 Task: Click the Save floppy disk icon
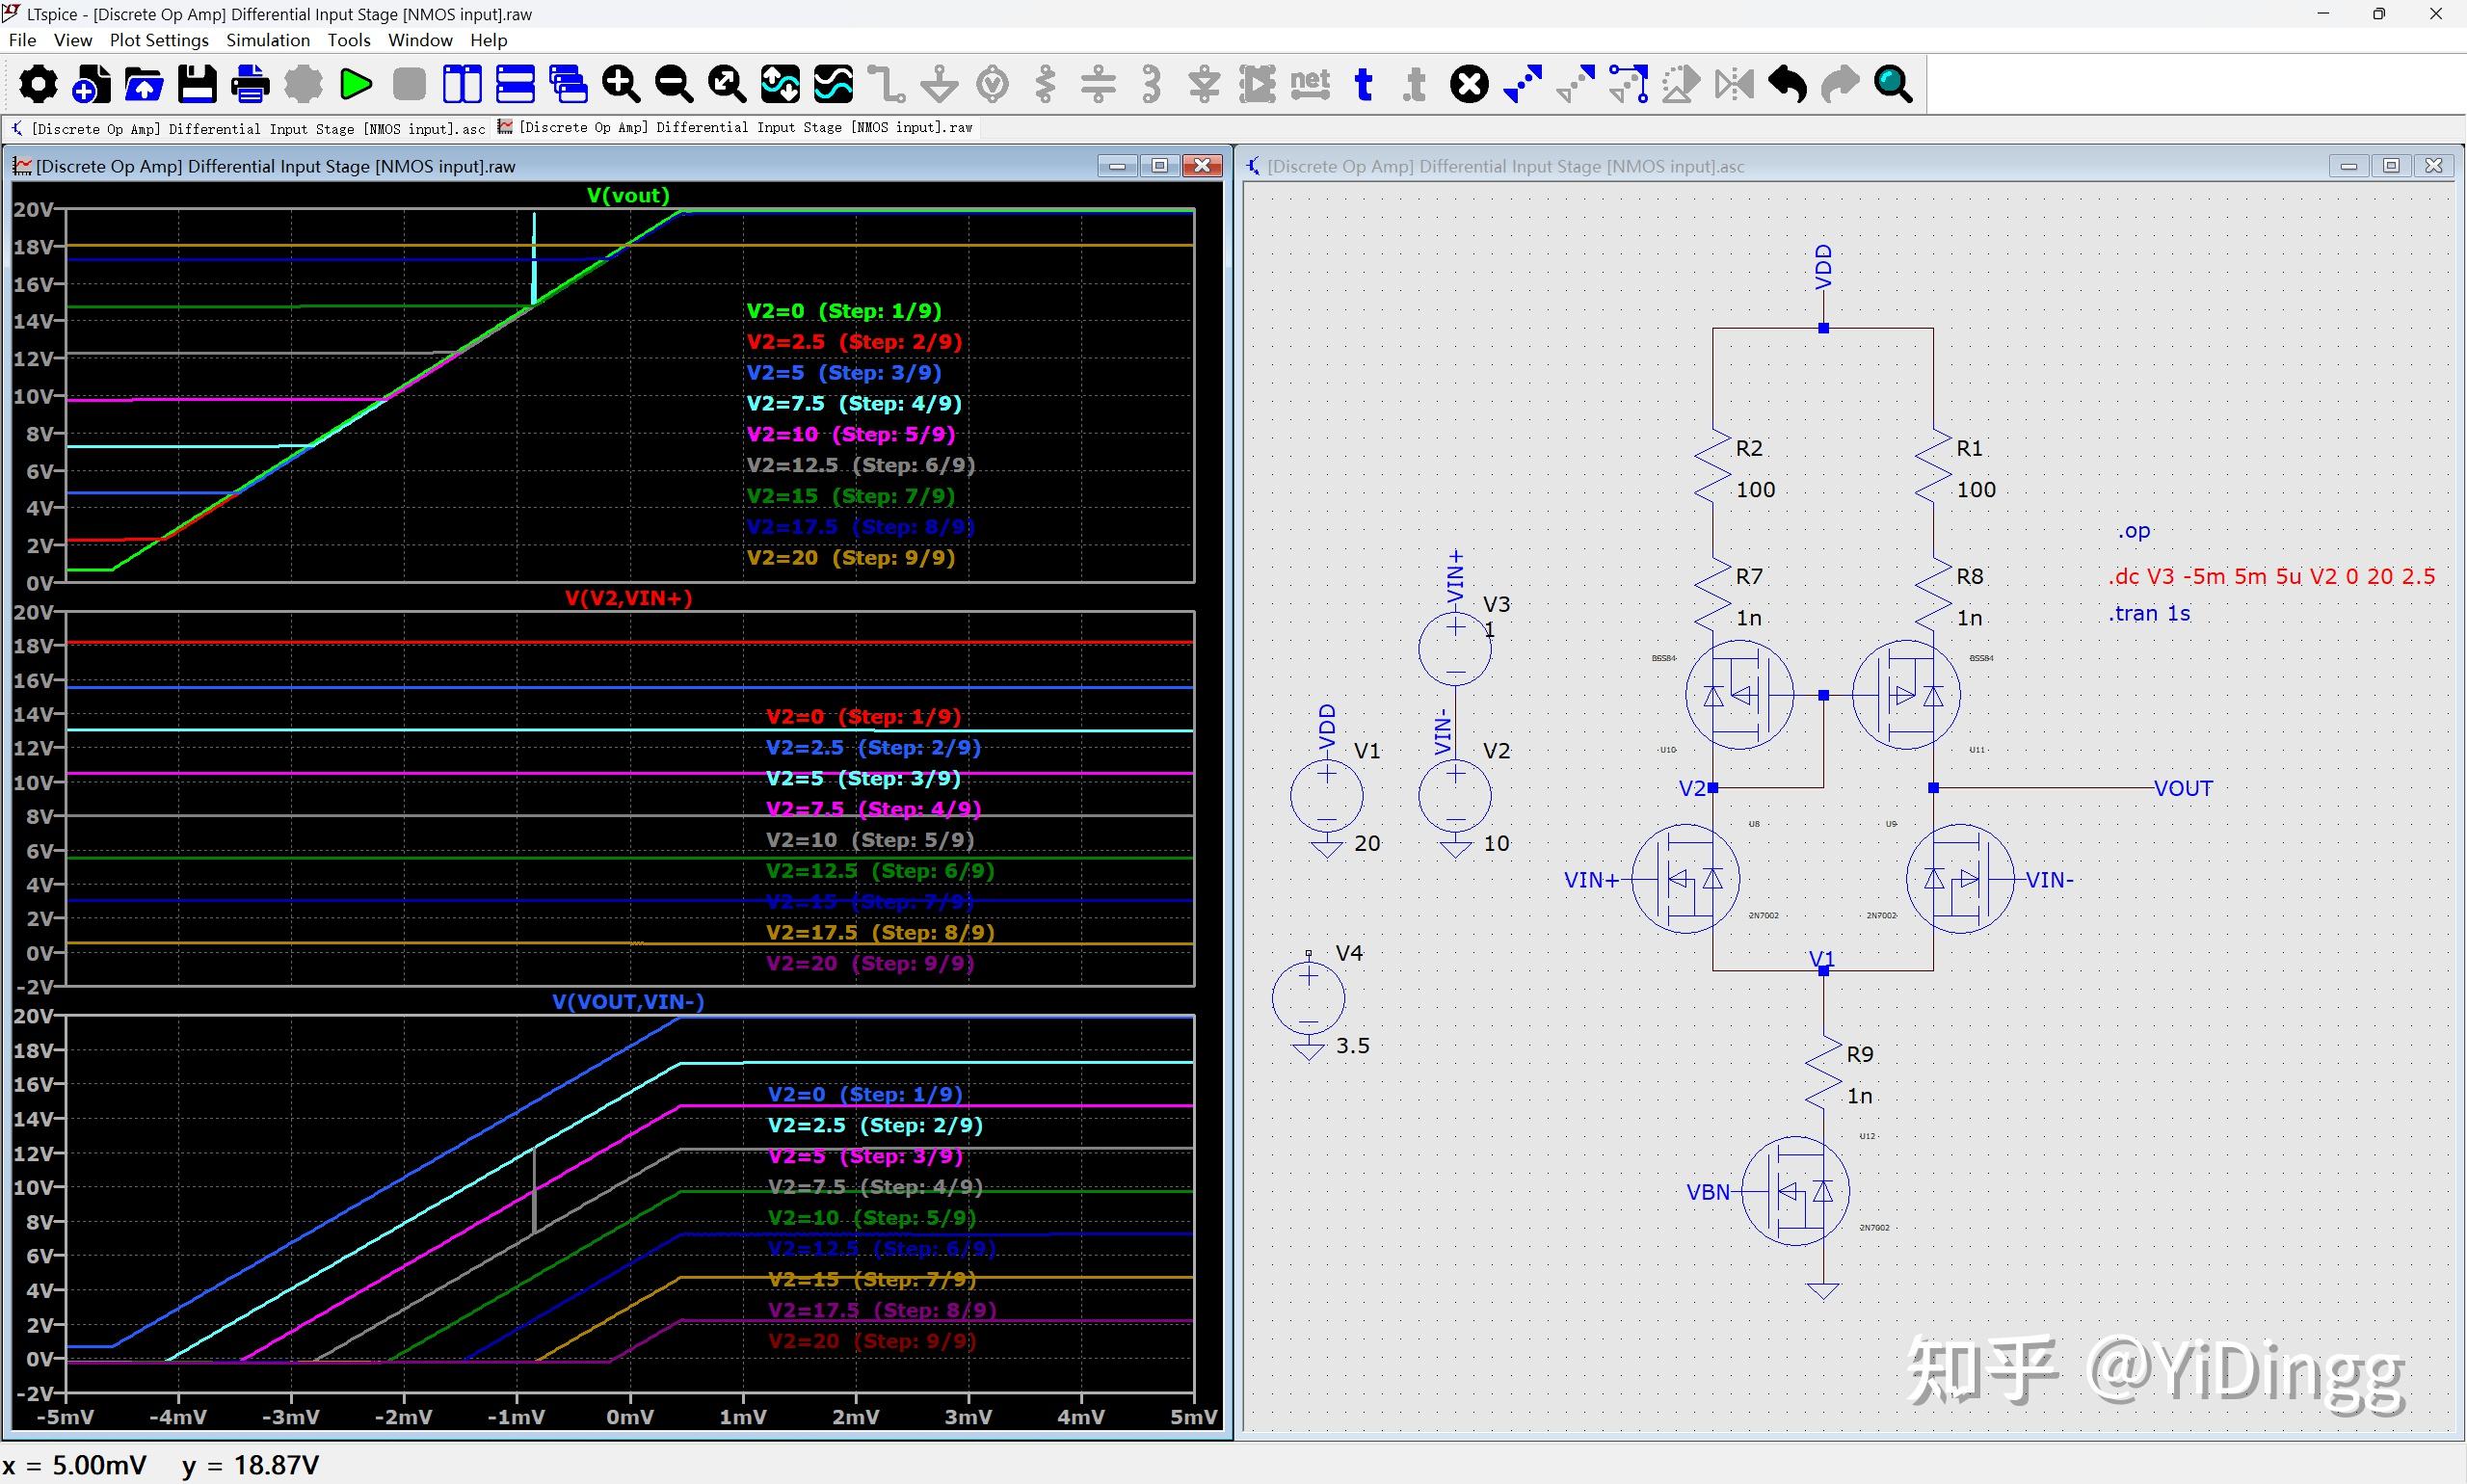(197, 84)
